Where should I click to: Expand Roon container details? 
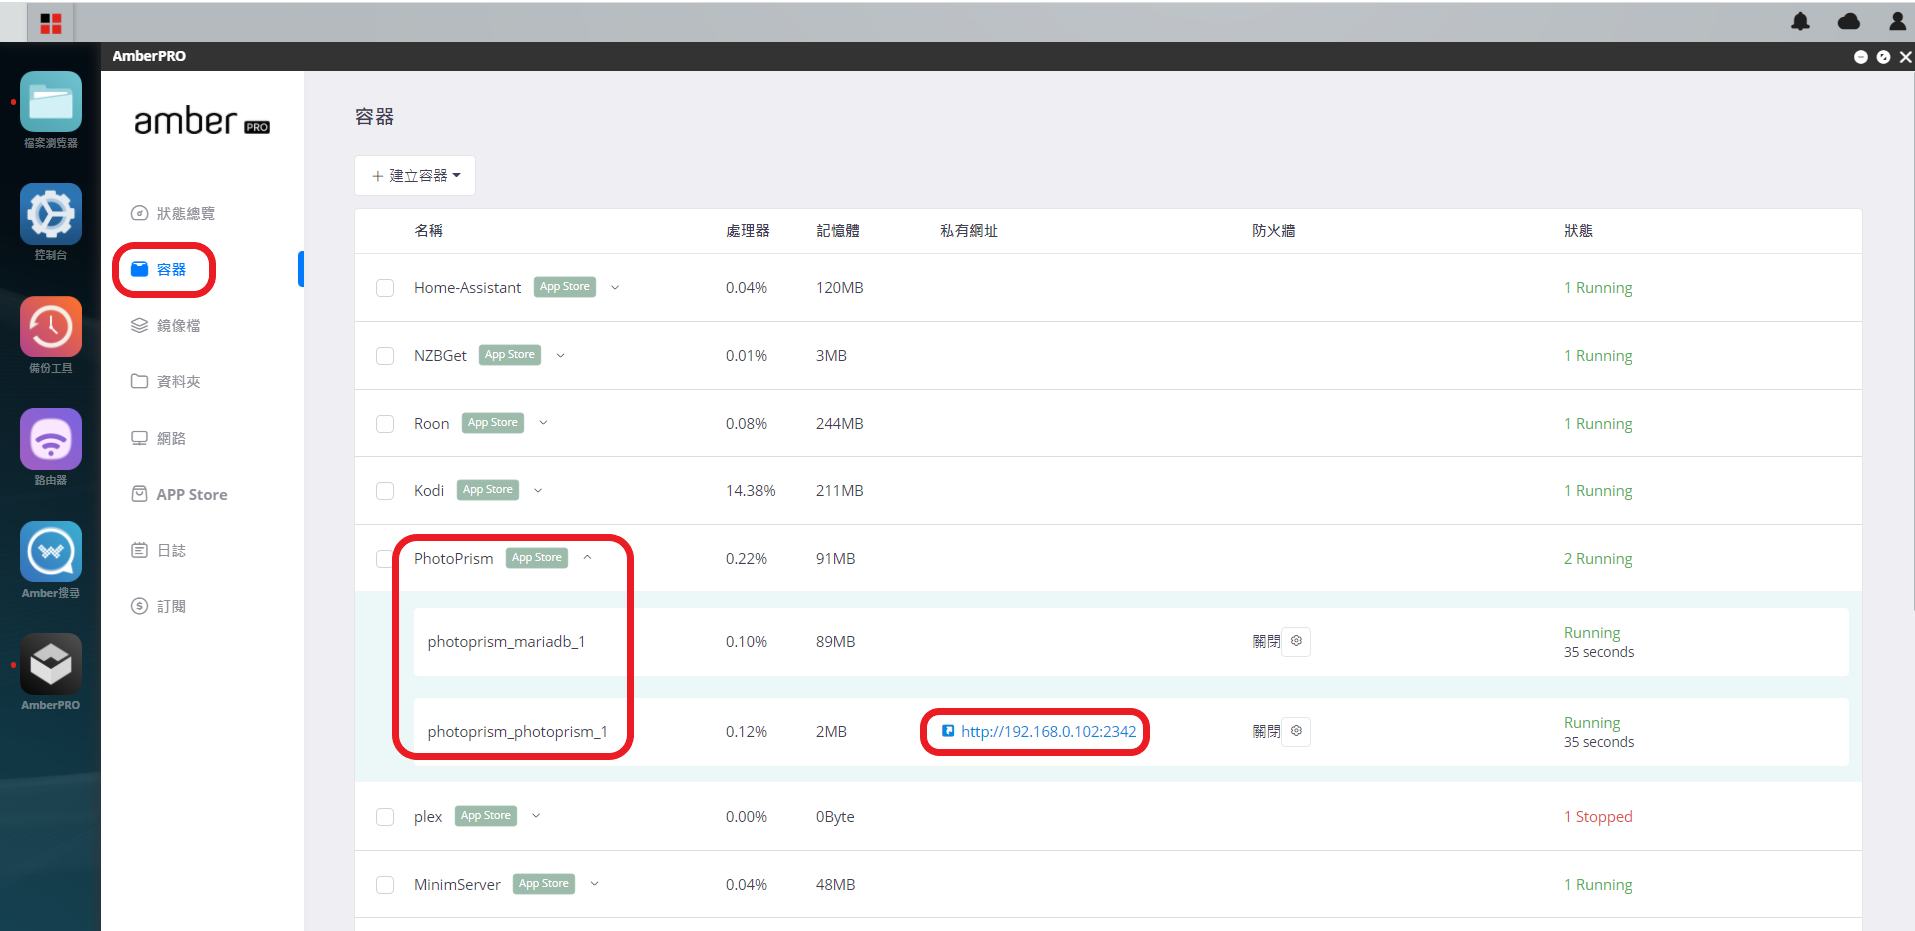pos(543,423)
